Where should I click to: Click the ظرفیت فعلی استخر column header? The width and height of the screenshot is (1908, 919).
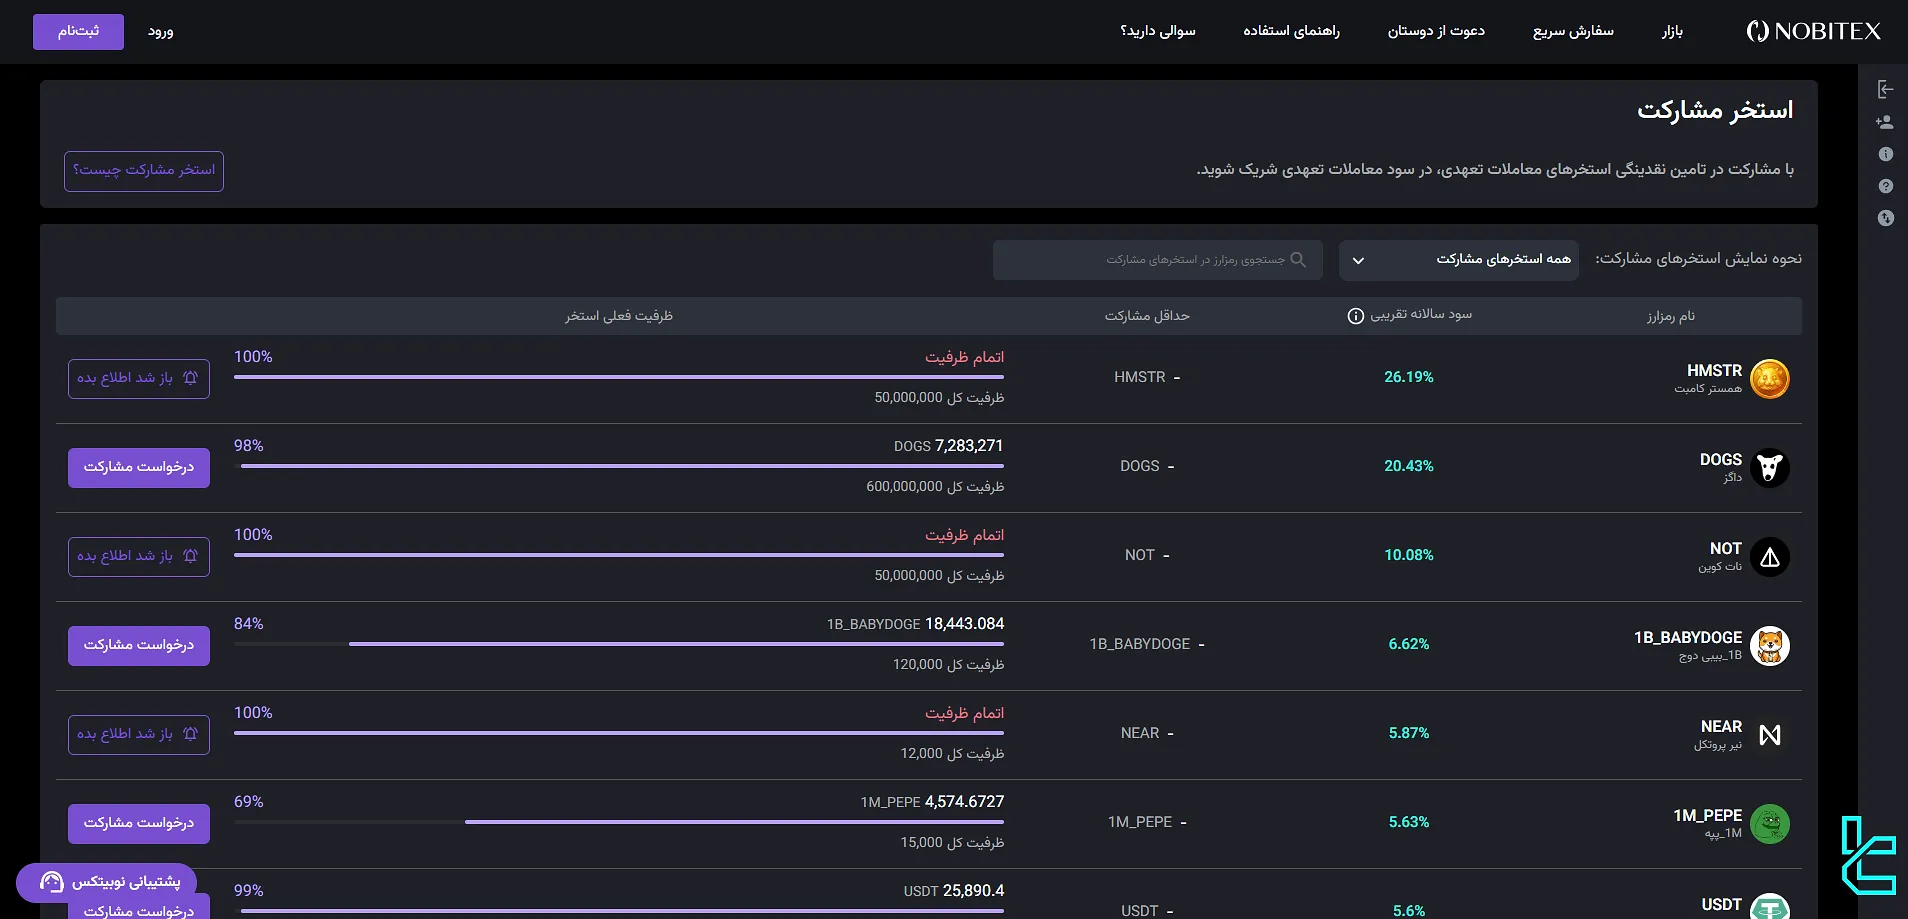point(619,316)
